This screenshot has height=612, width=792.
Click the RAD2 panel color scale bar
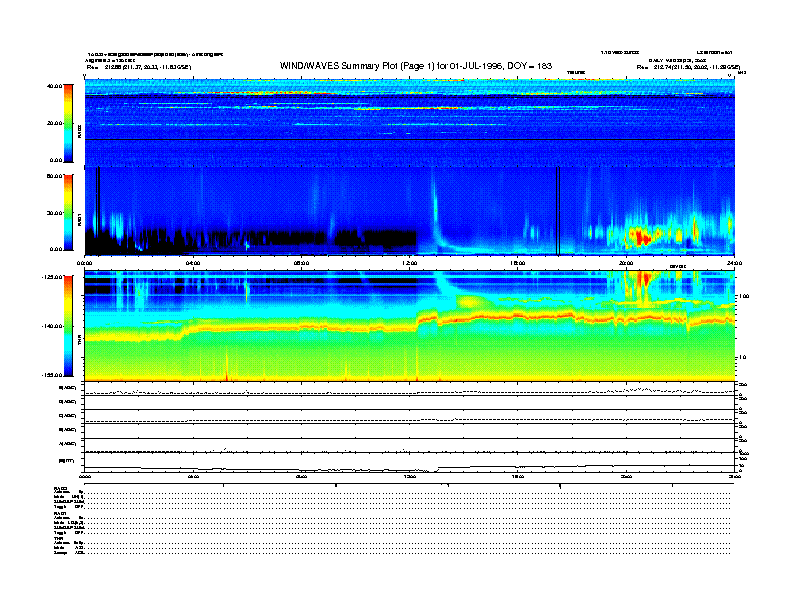pos(68,123)
